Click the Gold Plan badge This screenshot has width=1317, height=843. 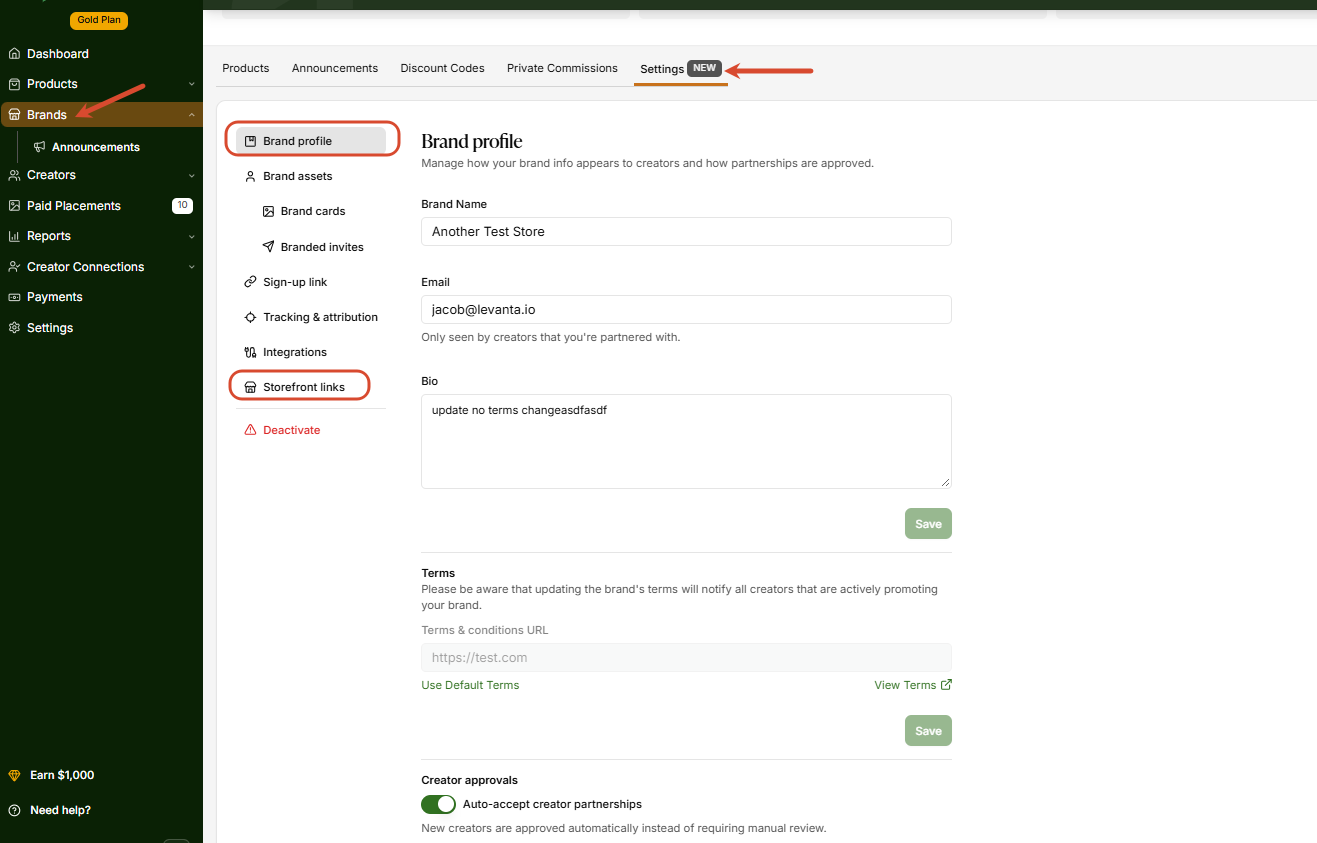coord(99,20)
